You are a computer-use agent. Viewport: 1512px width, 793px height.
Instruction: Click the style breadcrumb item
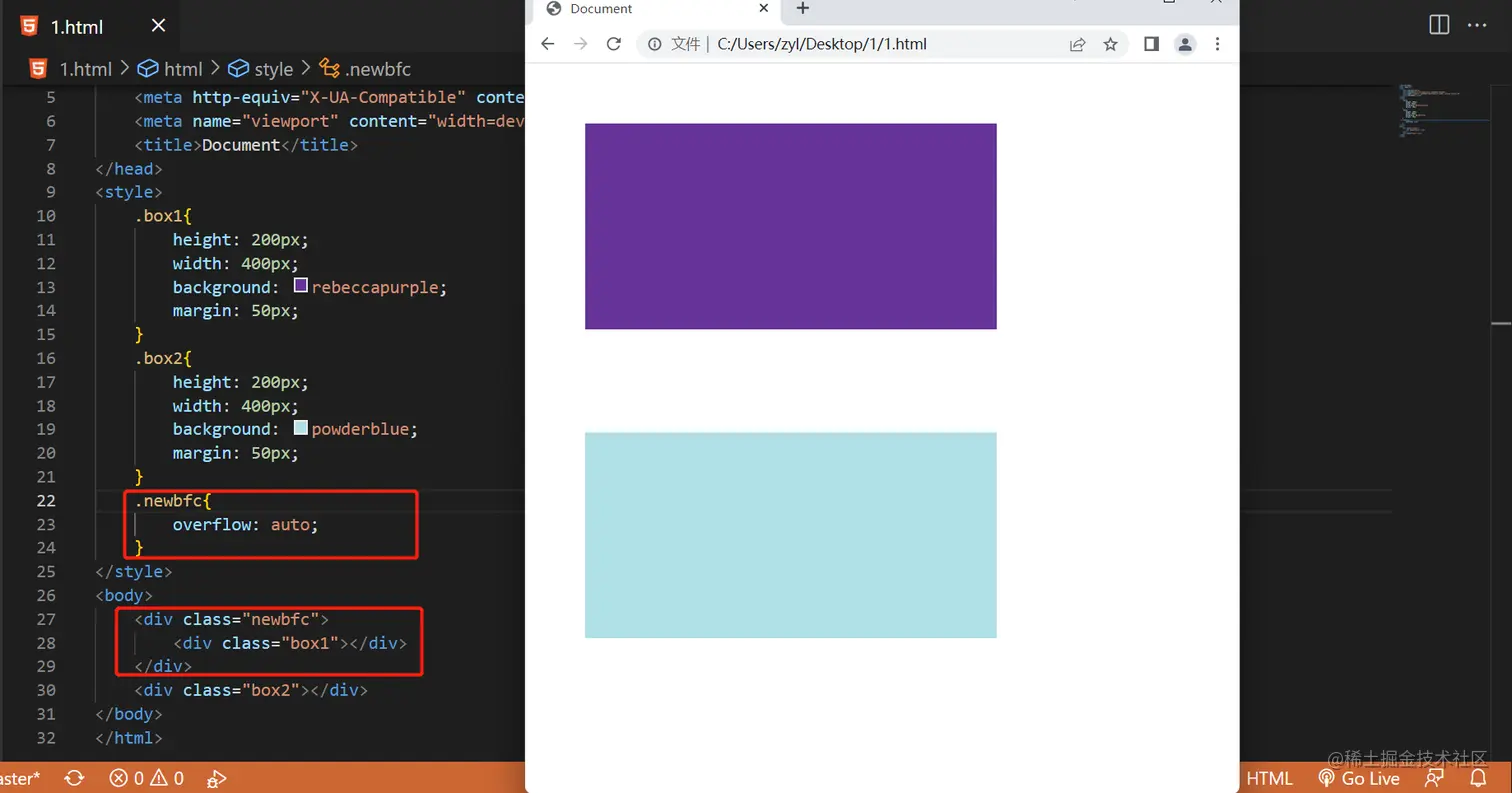click(261, 69)
